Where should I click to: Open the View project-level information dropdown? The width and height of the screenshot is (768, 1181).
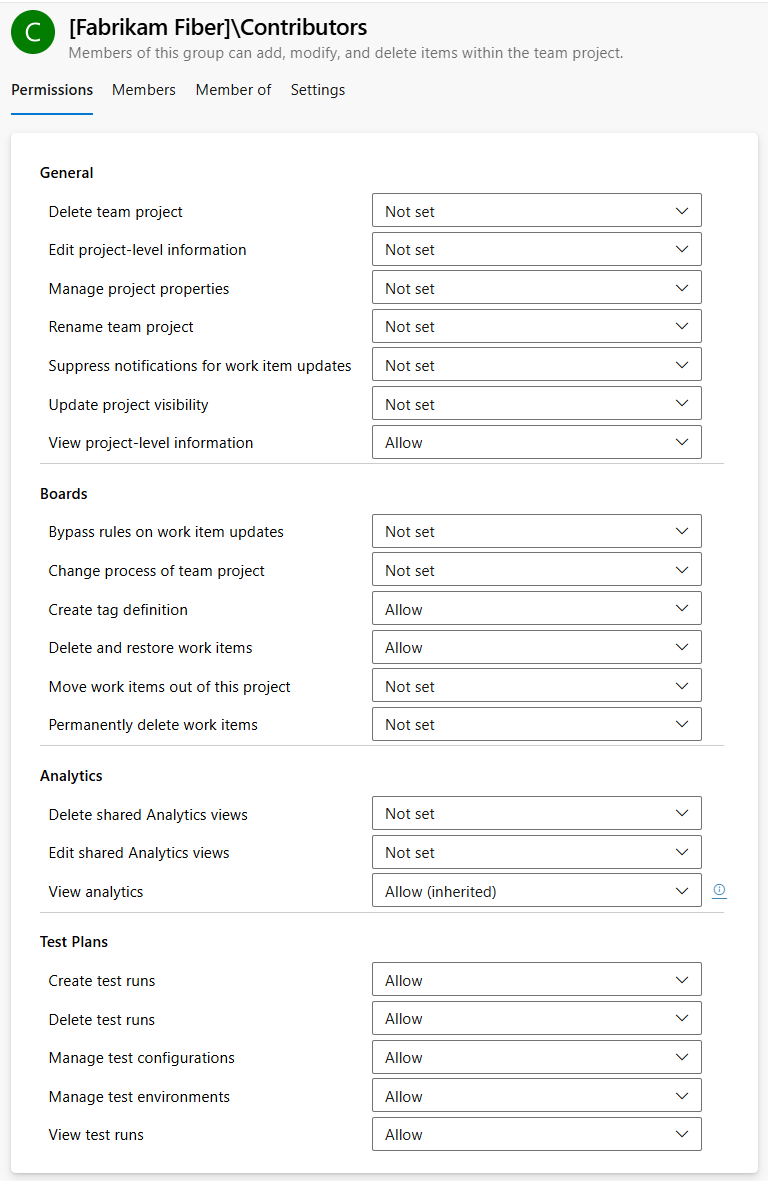click(536, 441)
